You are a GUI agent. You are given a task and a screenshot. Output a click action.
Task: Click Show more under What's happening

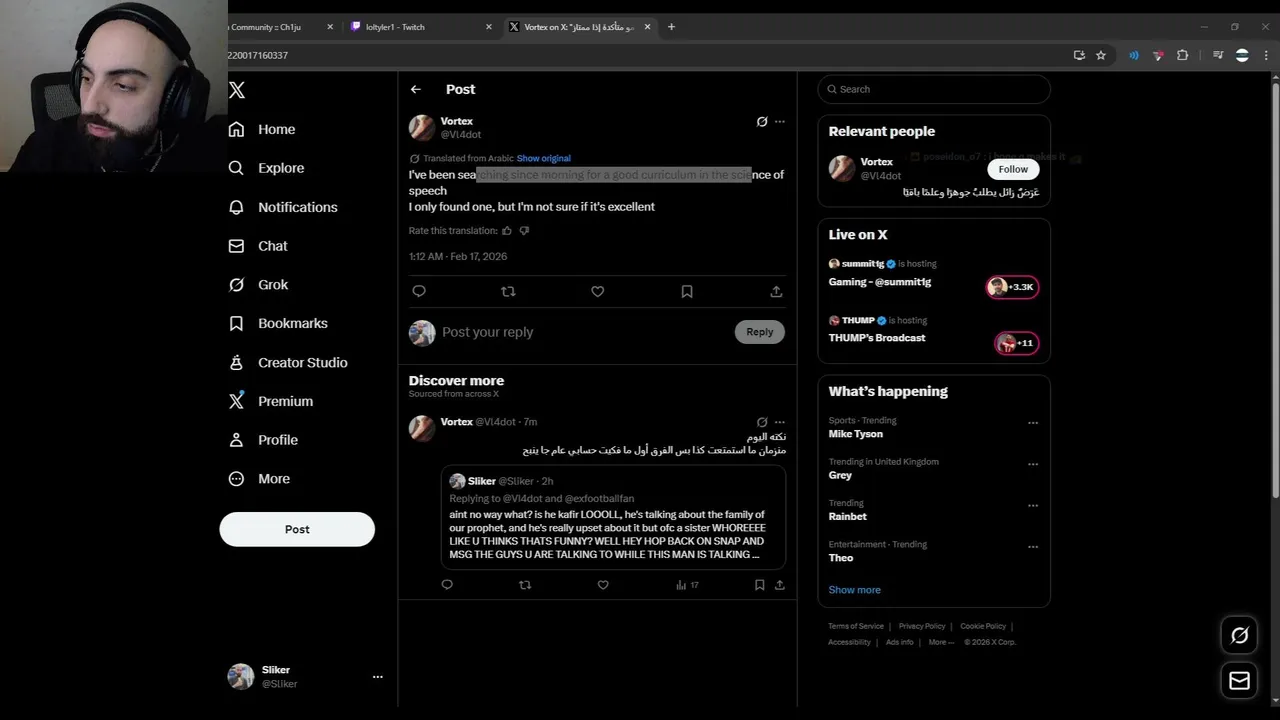tap(855, 590)
